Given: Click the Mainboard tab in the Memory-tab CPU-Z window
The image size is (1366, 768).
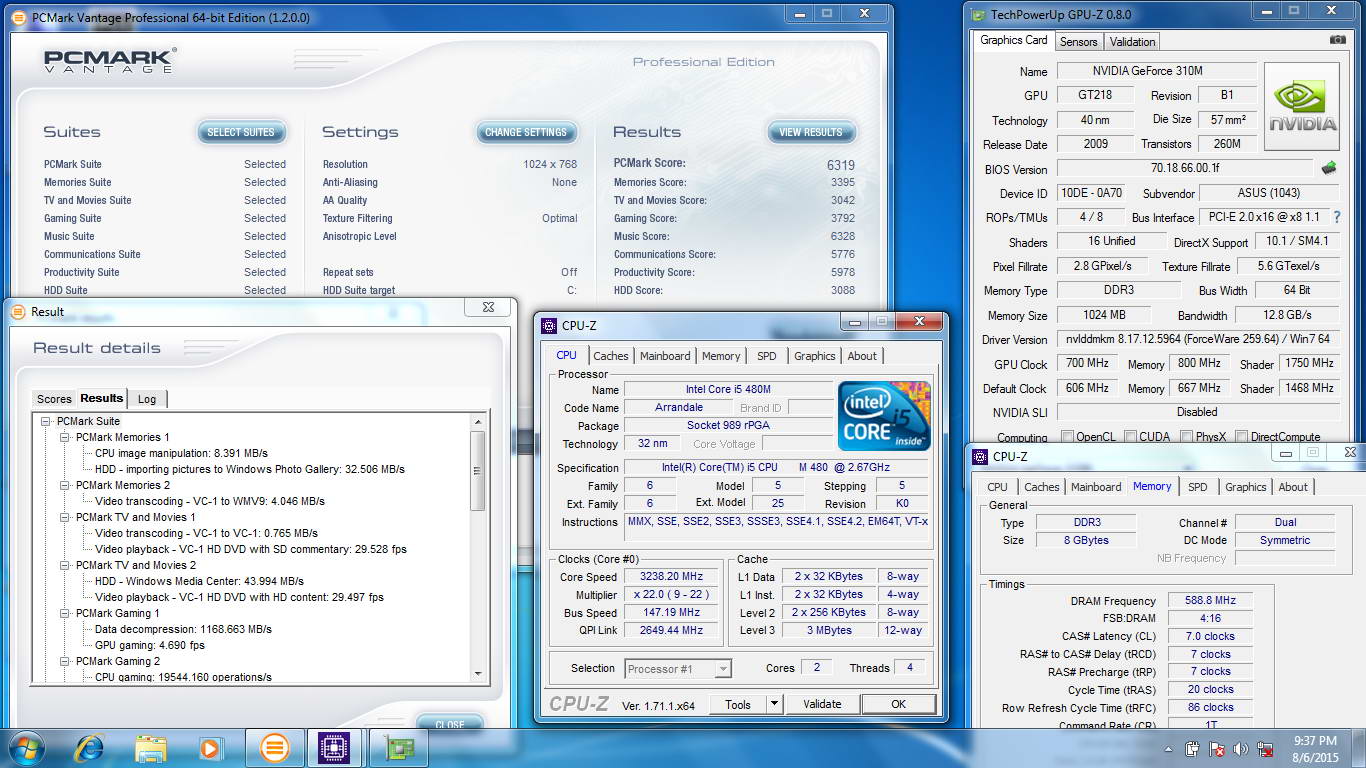Looking at the screenshot, I should [x=1096, y=487].
